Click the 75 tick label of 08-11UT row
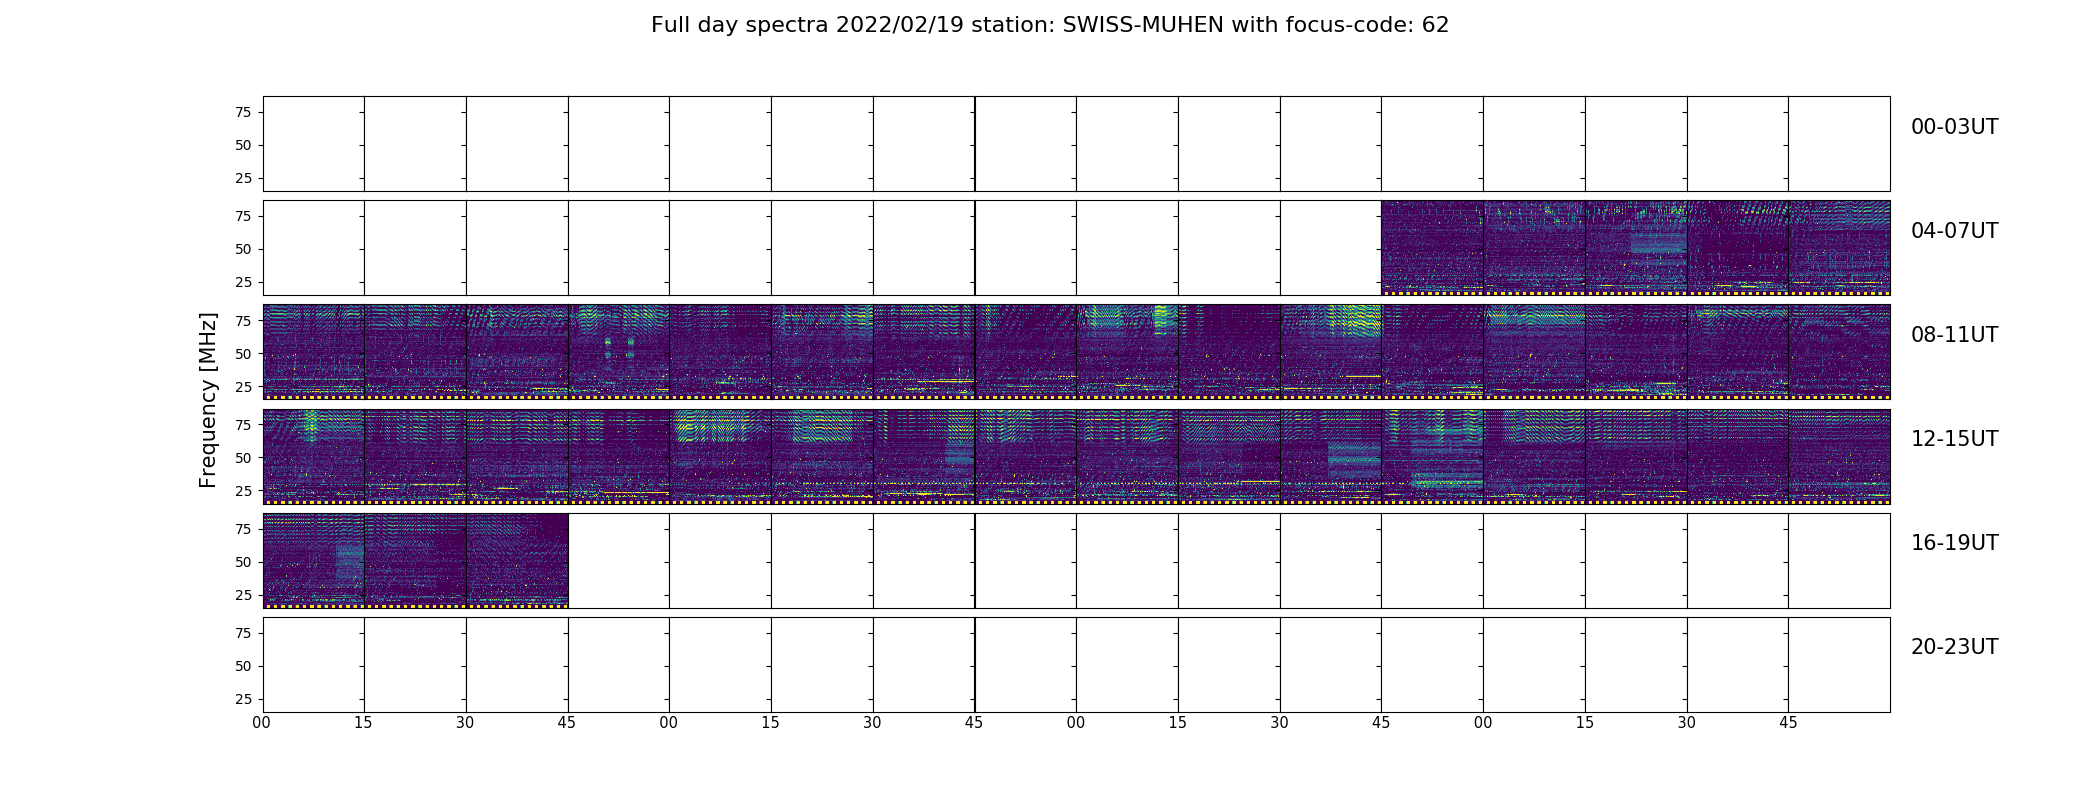The width and height of the screenshot is (2100, 800). click(x=243, y=320)
